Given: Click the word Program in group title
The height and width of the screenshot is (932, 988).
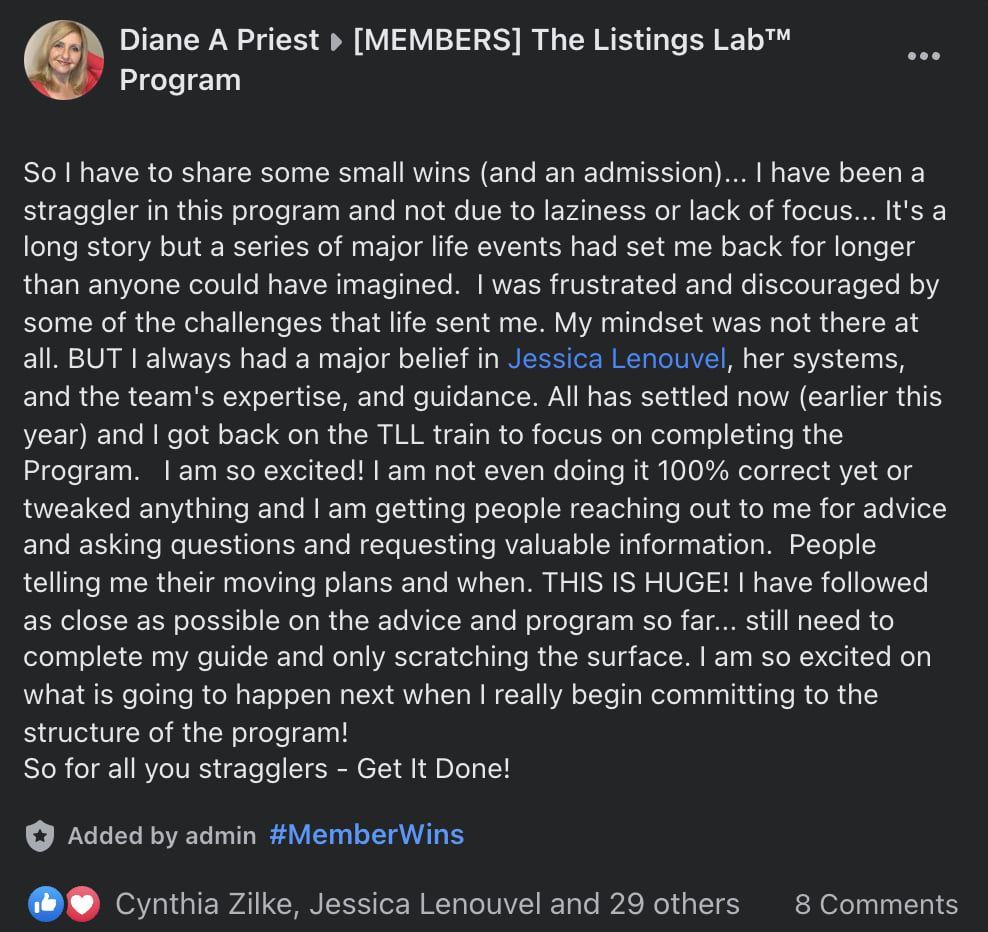Looking at the screenshot, I should click(x=180, y=81).
